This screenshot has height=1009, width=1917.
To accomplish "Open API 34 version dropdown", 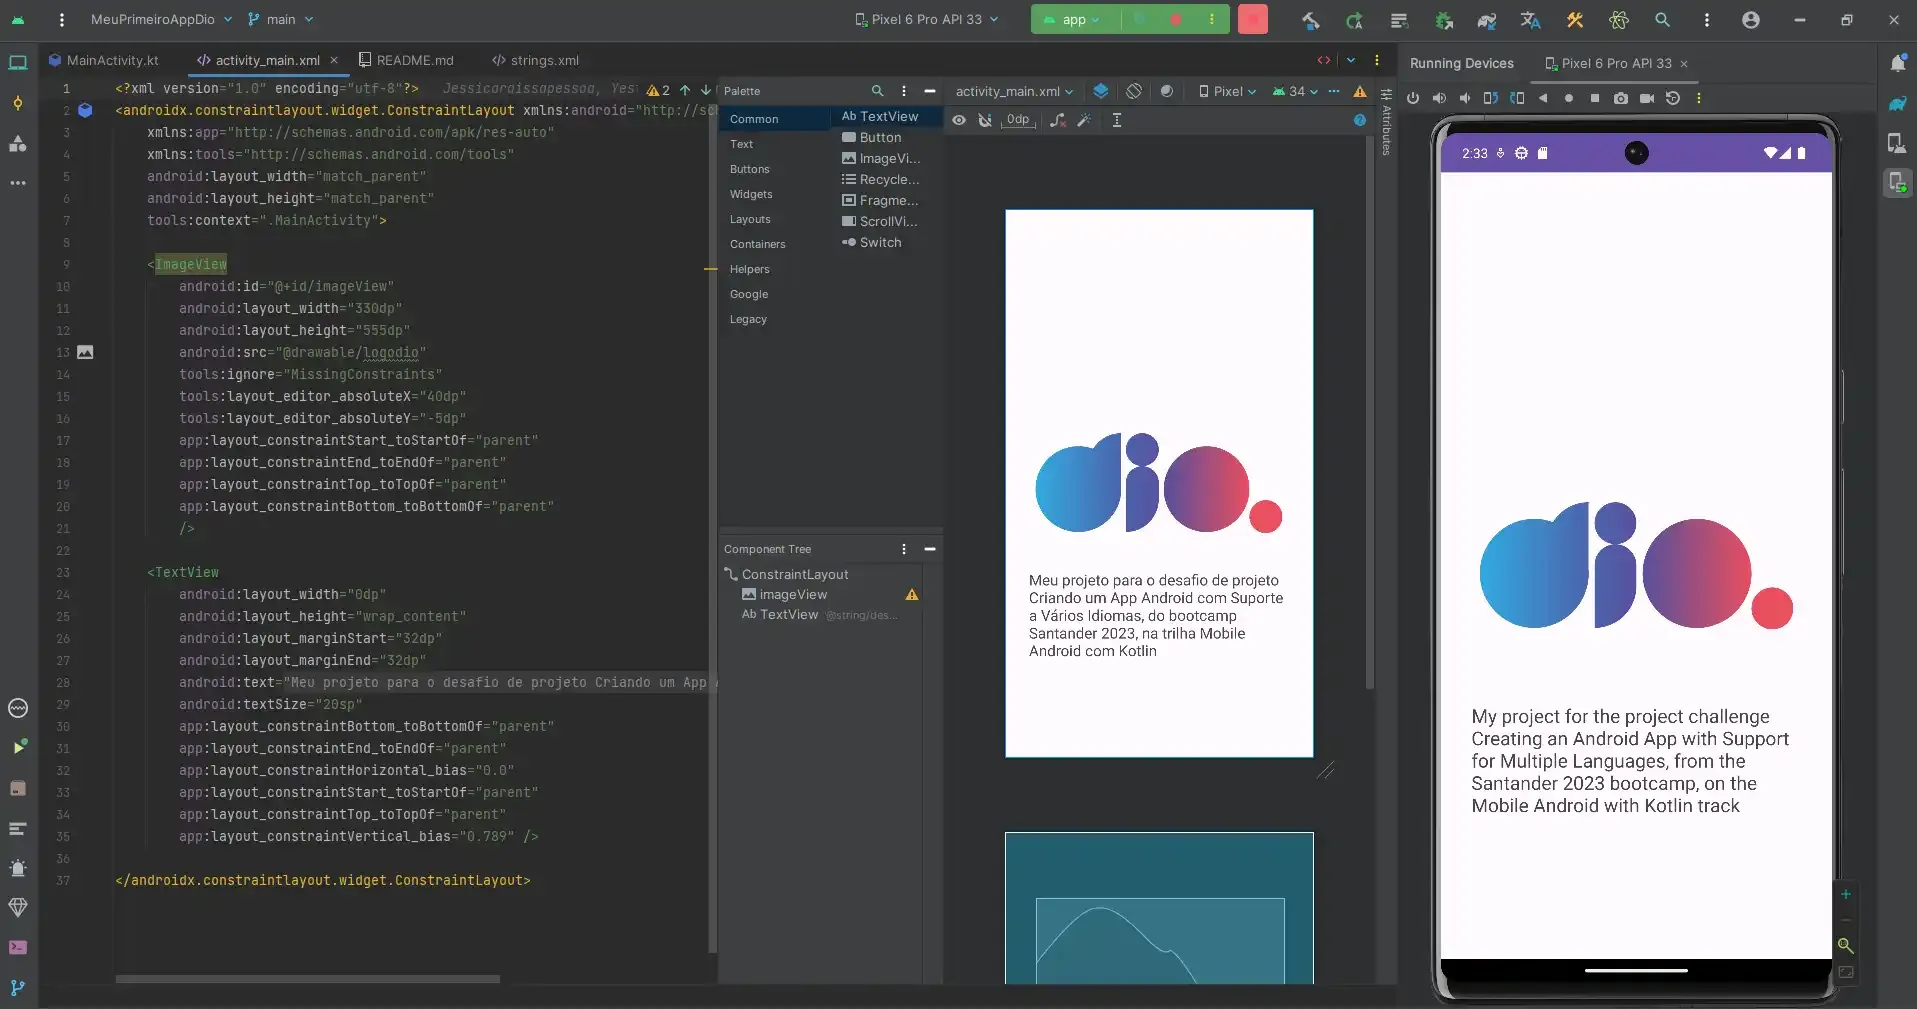I will pos(1295,91).
